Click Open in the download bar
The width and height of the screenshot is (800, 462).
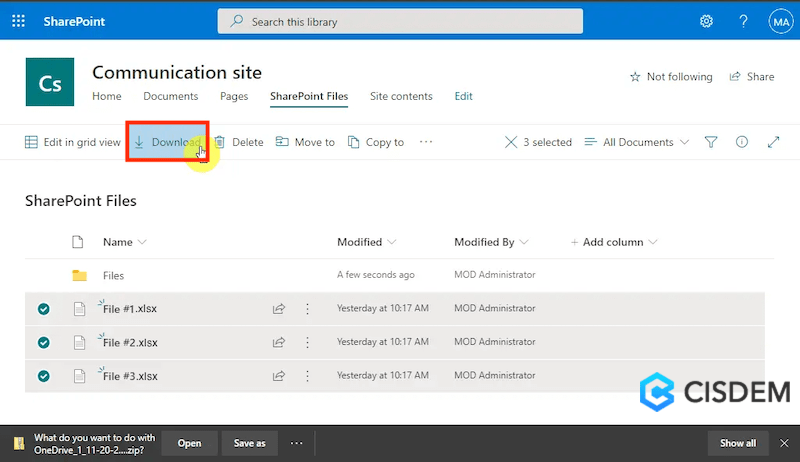[x=189, y=443]
